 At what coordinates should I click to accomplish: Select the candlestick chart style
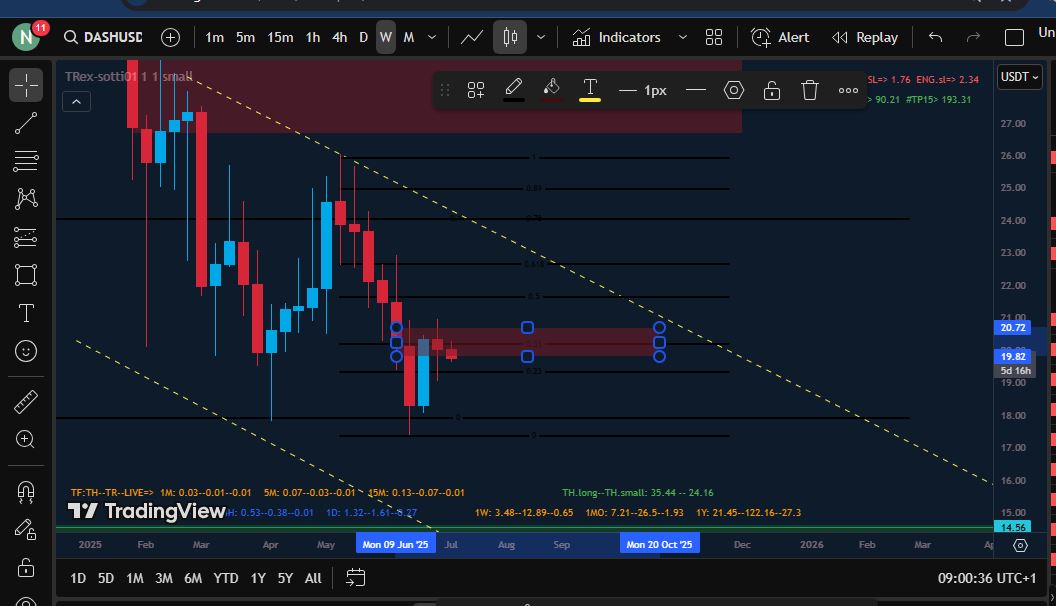[510, 37]
